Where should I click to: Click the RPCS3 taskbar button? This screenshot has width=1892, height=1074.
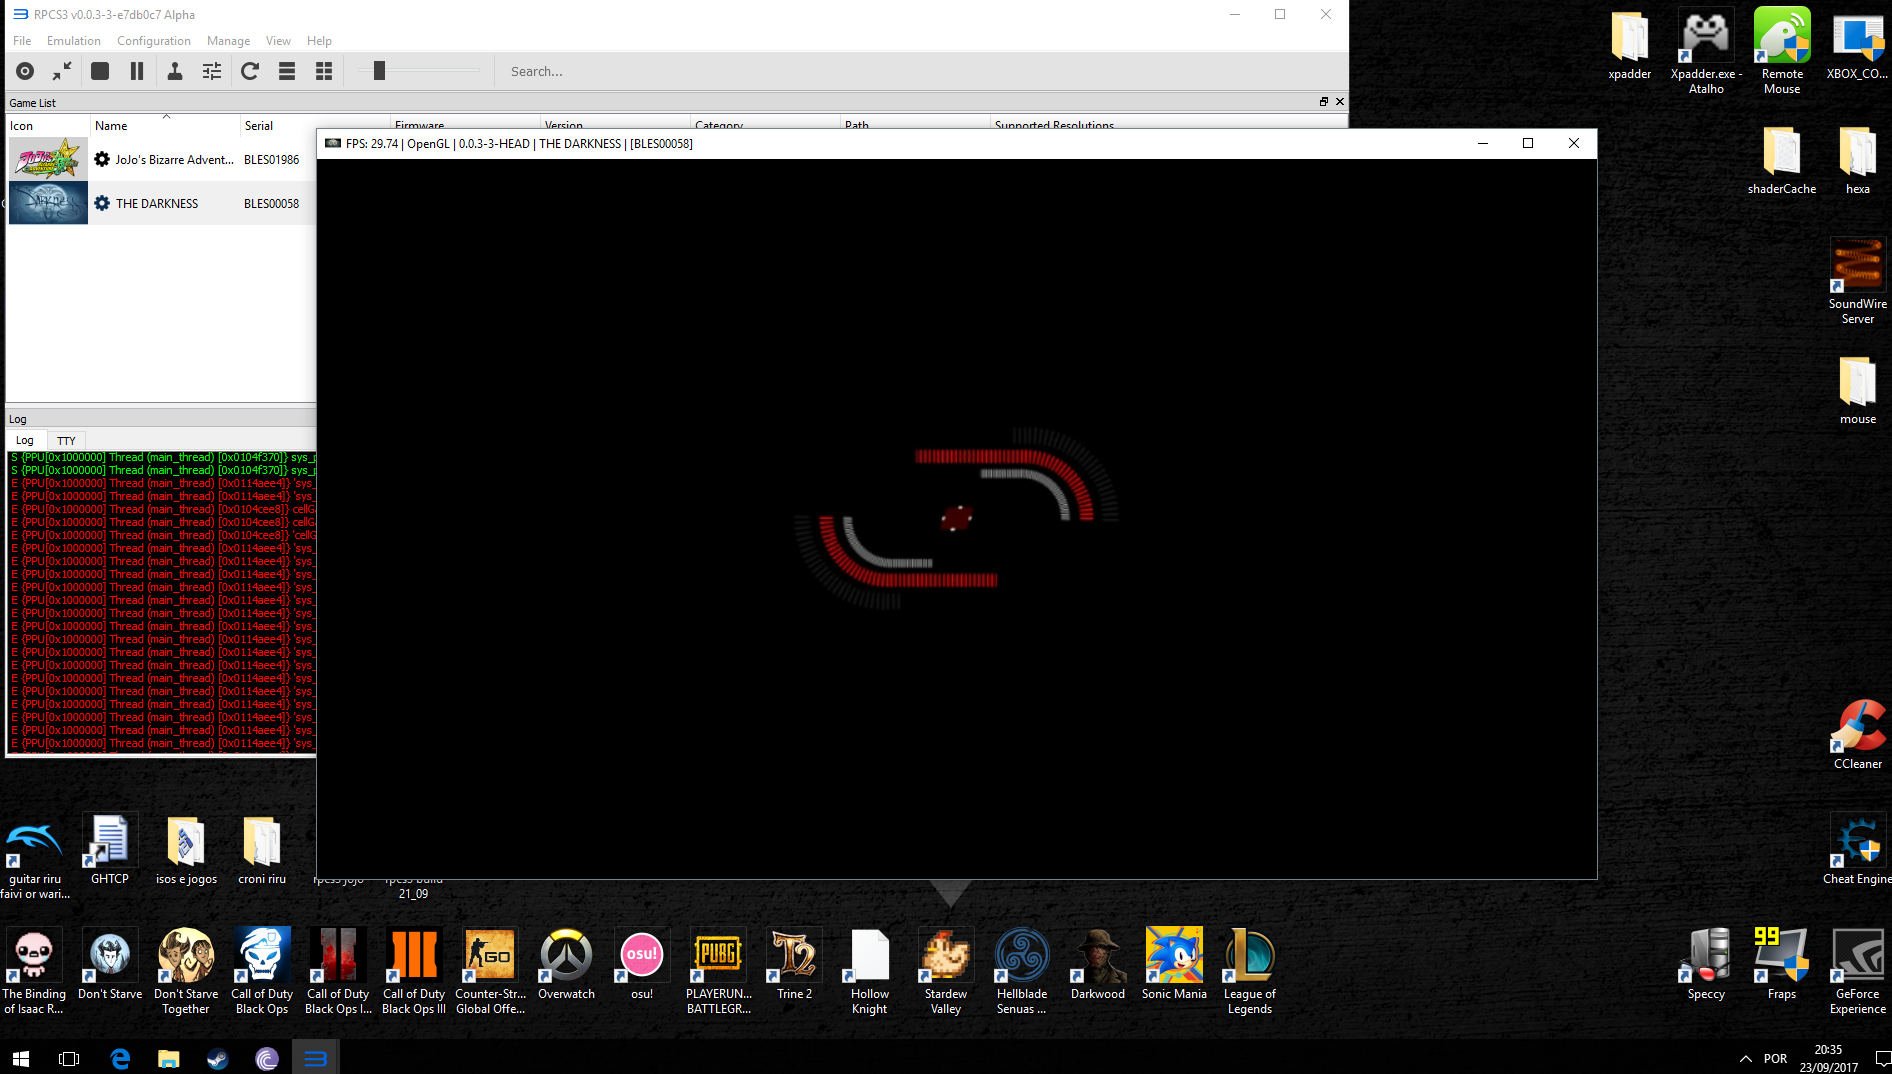[315, 1058]
